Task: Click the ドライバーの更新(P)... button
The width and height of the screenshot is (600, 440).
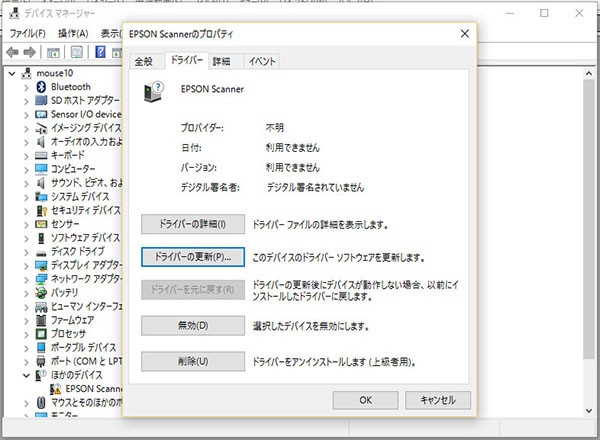Action: 193,257
